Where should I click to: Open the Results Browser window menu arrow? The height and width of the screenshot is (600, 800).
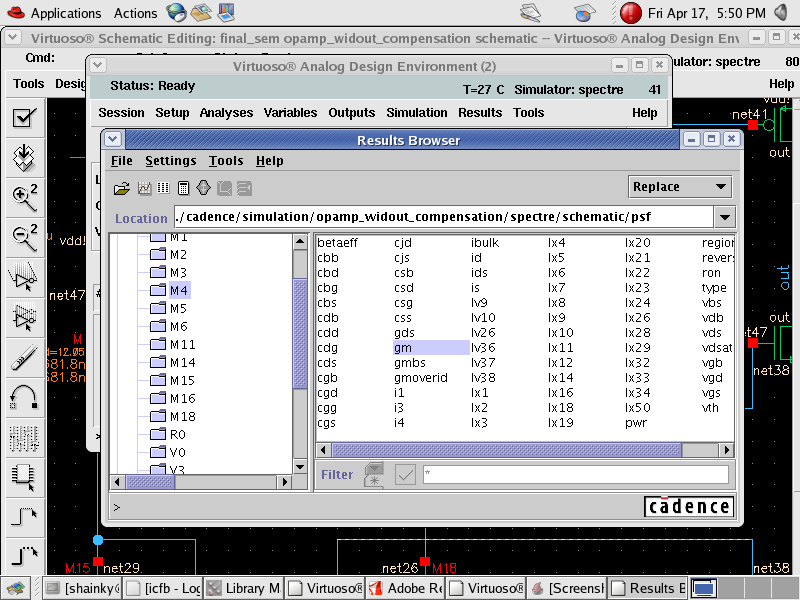point(113,139)
